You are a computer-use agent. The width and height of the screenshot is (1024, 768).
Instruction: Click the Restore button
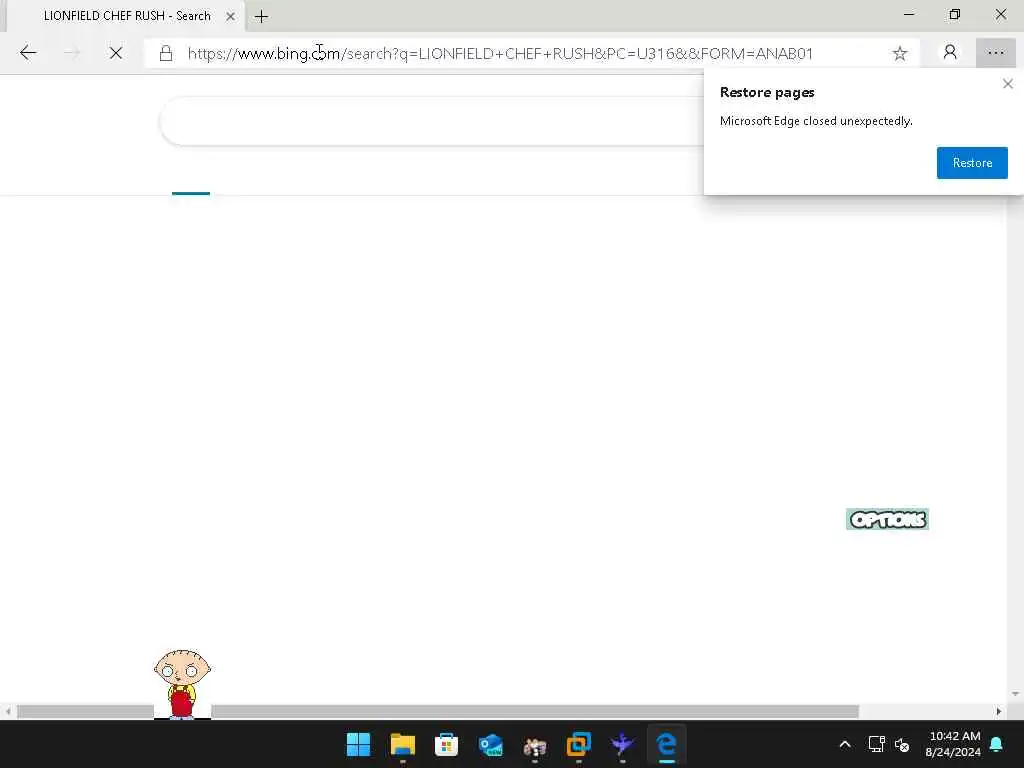(972, 163)
